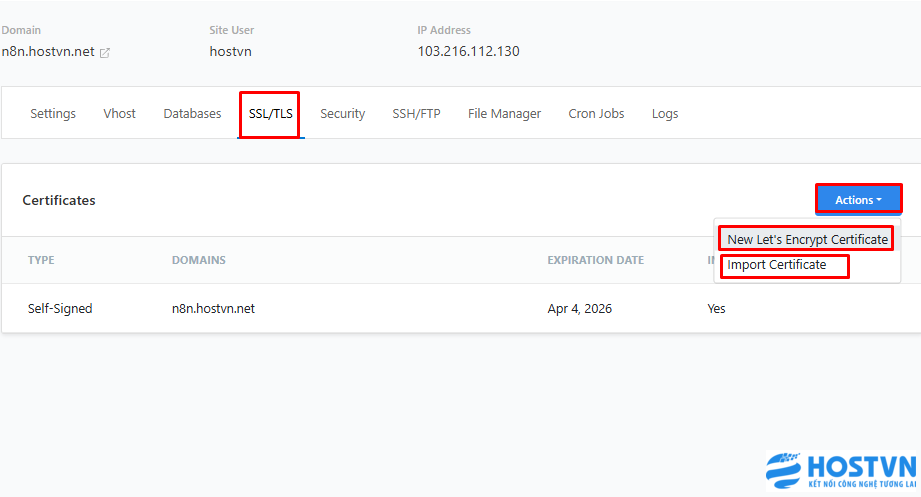Viewport: 921px width, 497px height.
Task: Select the Self-Signed certificate type cell
Action: (60, 308)
